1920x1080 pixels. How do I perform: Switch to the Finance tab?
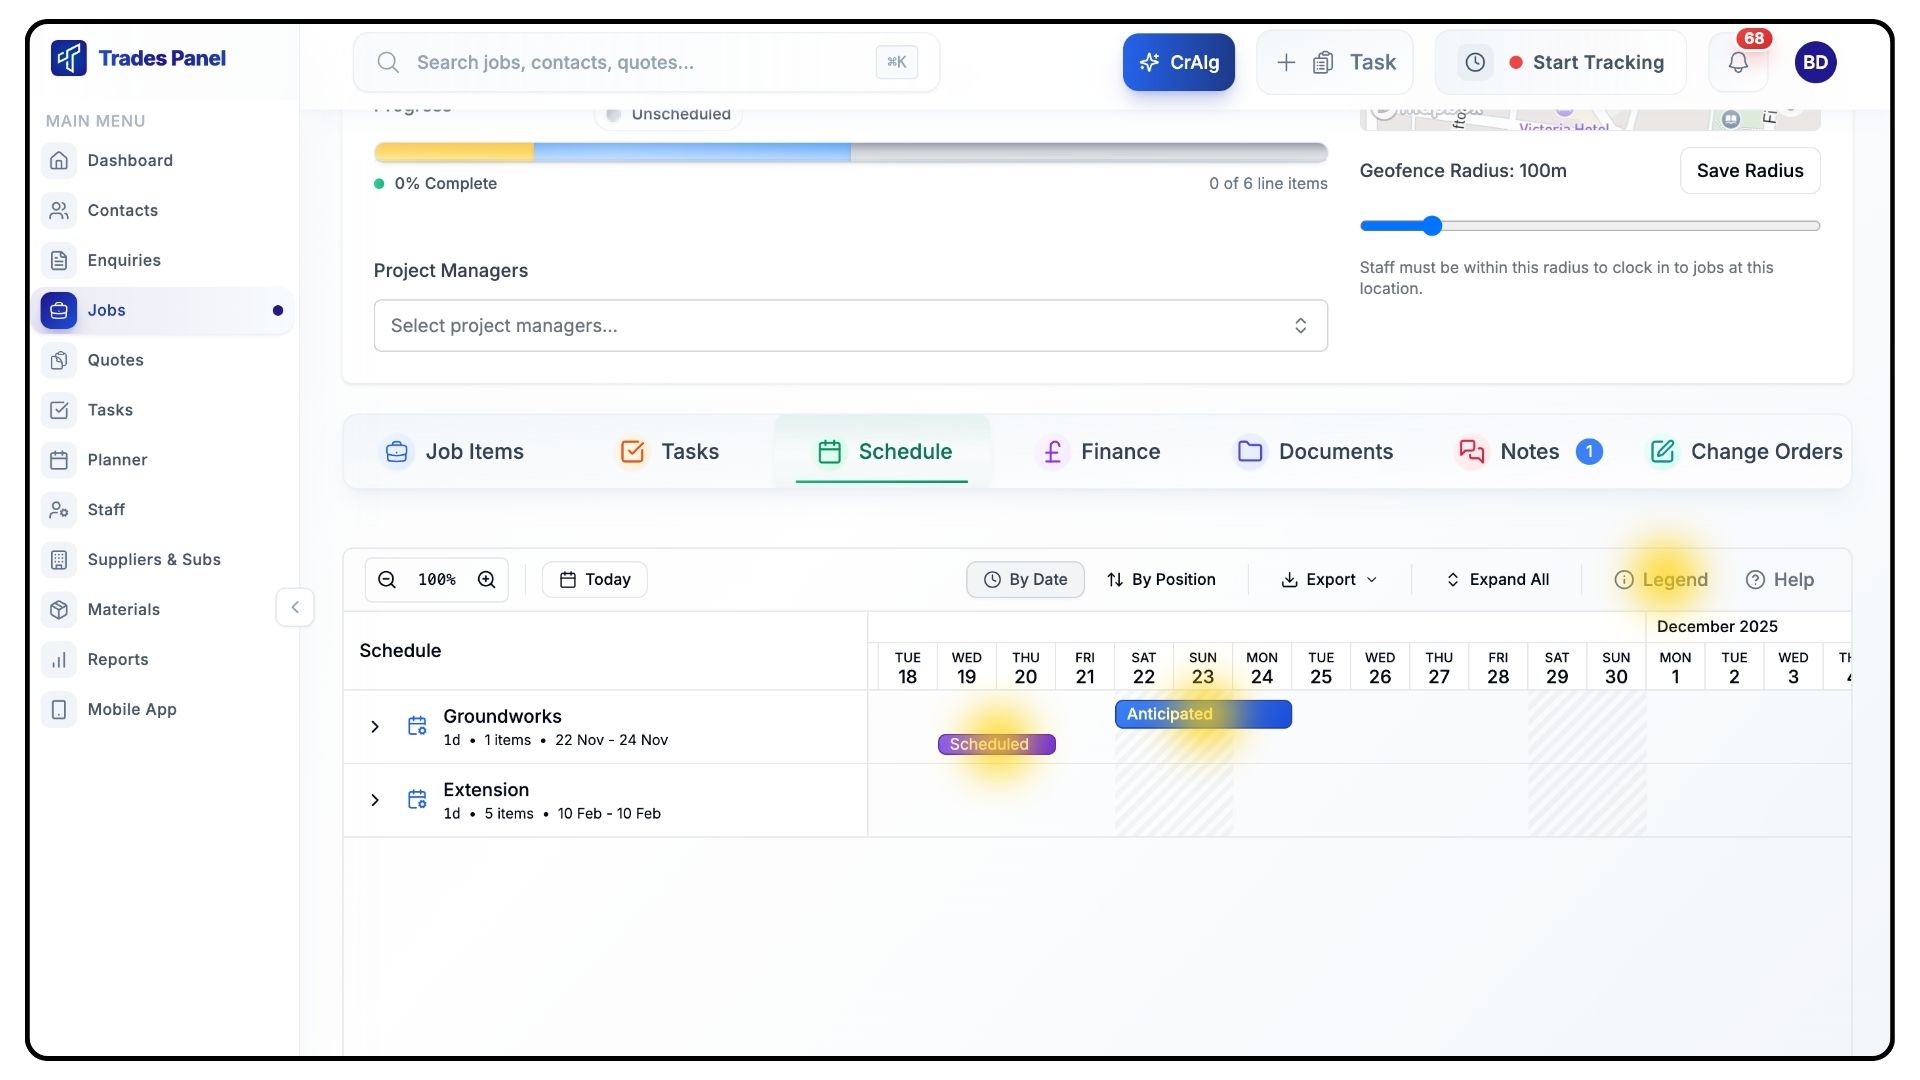tap(1098, 452)
